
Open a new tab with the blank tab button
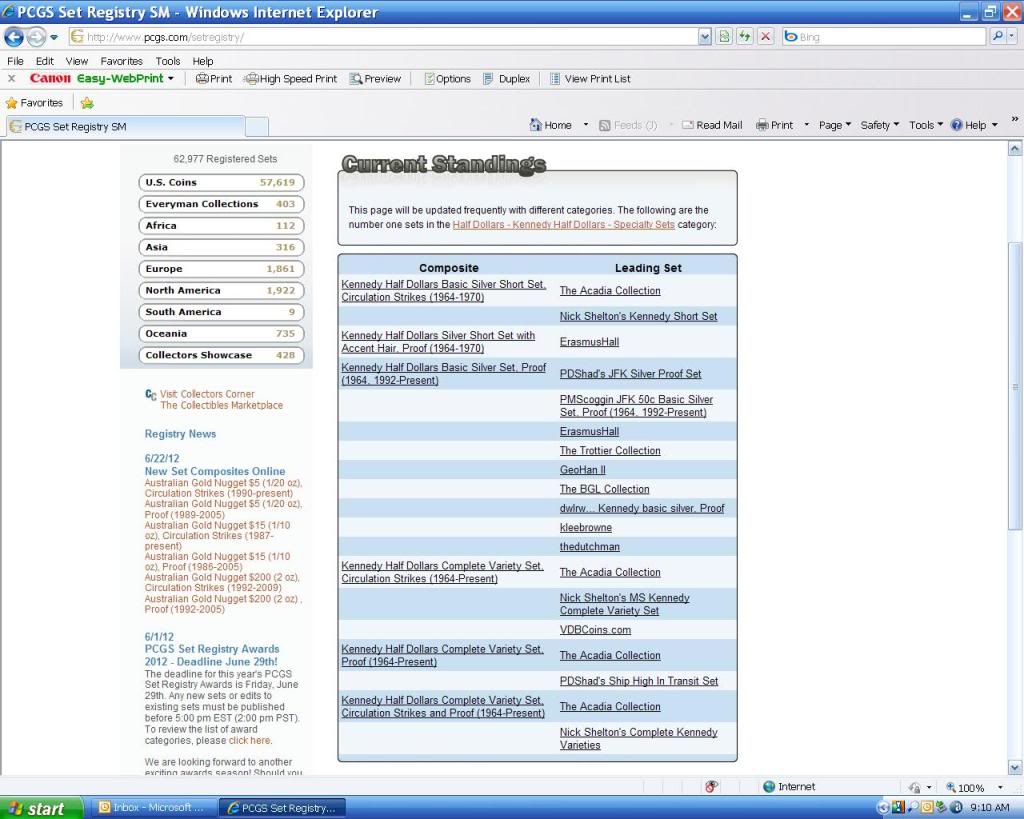(x=257, y=127)
